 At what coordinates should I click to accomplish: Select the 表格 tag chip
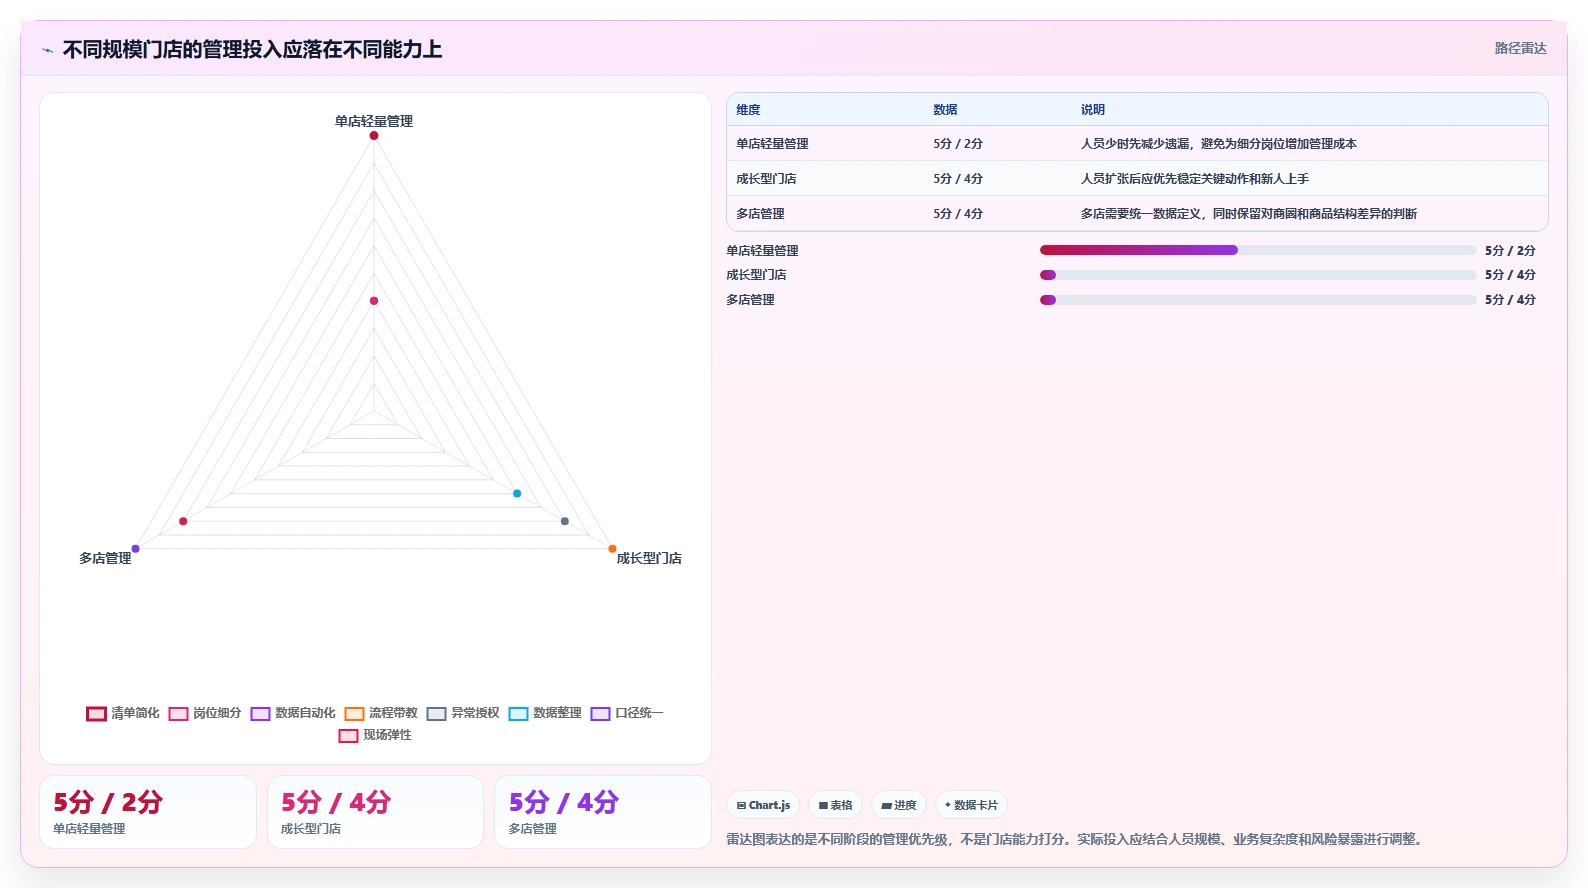(x=835, y=805)
